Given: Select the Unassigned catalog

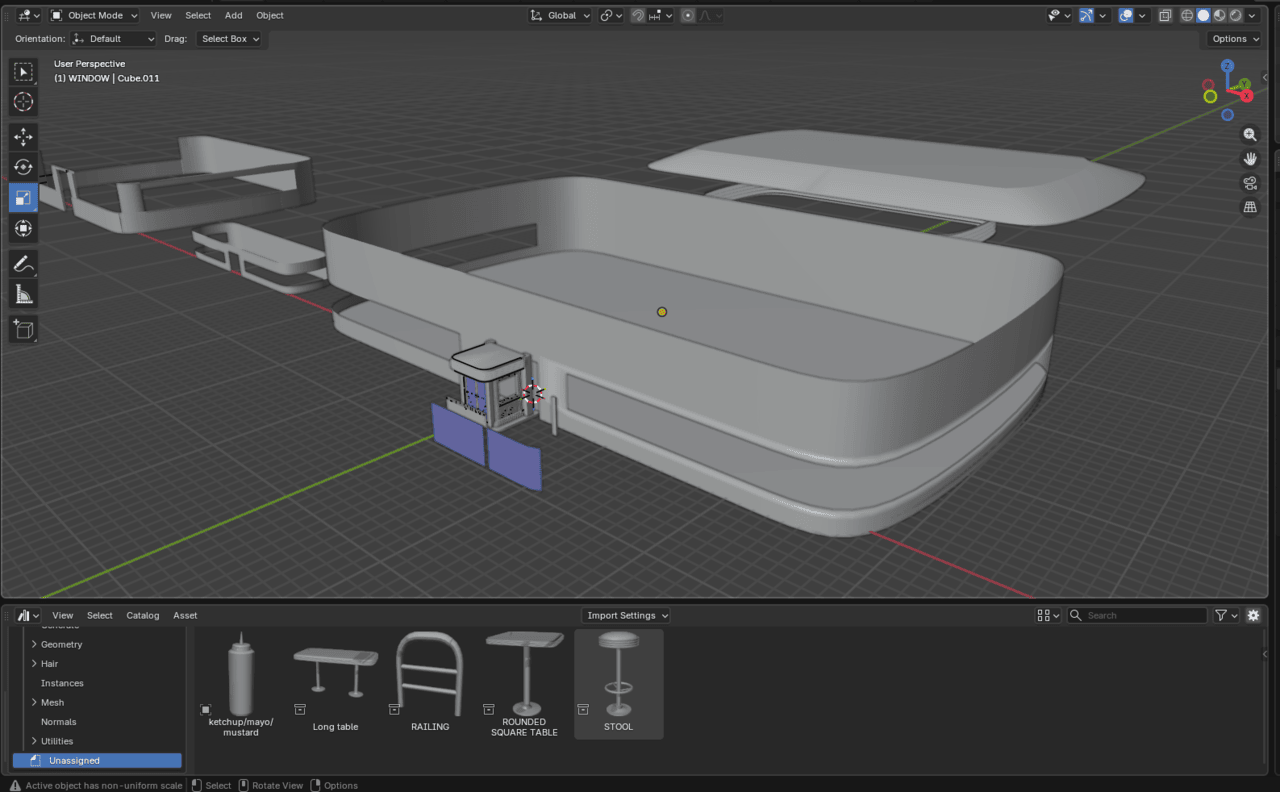Looking at the screenshot, I should pyautogui.click(x=97, y=760).
